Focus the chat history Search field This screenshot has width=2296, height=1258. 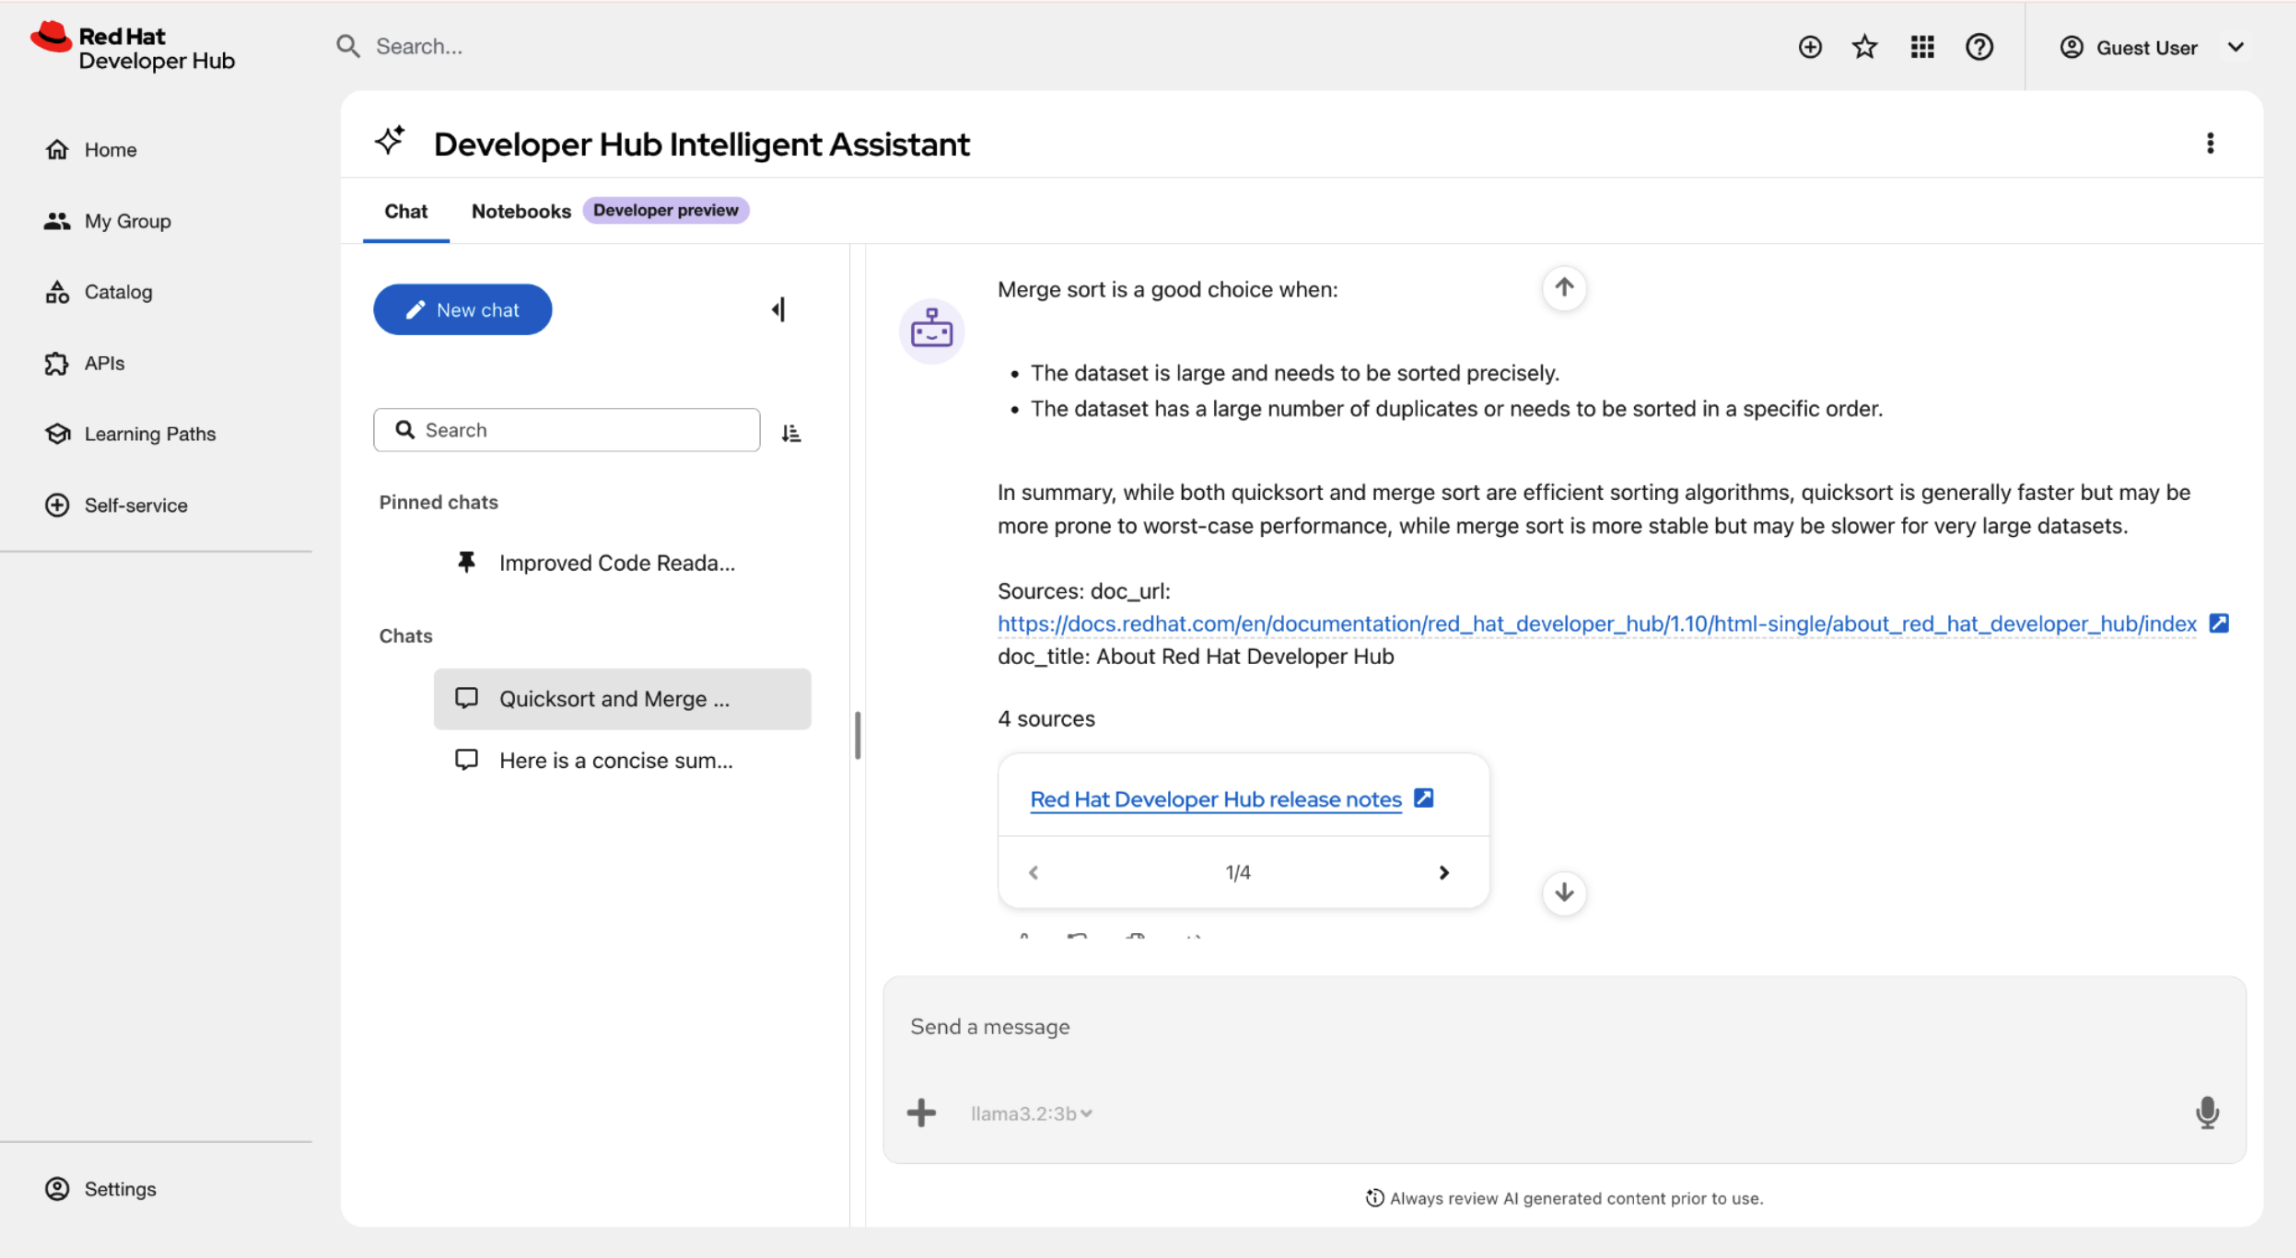(x=567, y=430)
